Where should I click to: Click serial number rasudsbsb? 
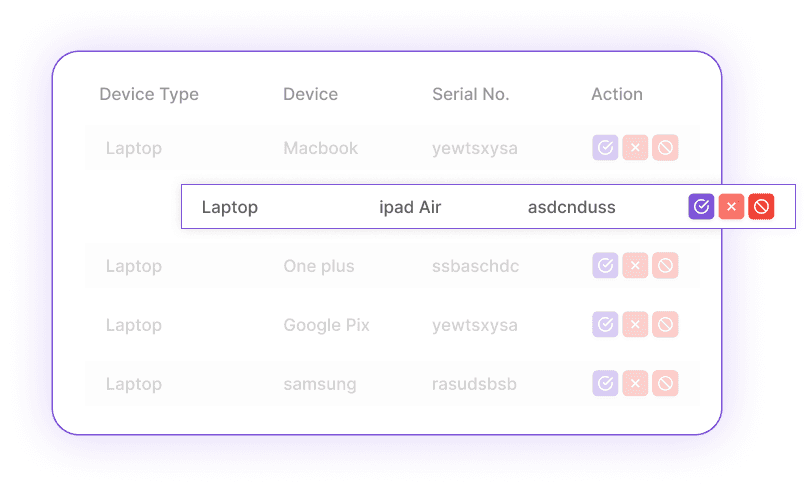click(474, 384)
